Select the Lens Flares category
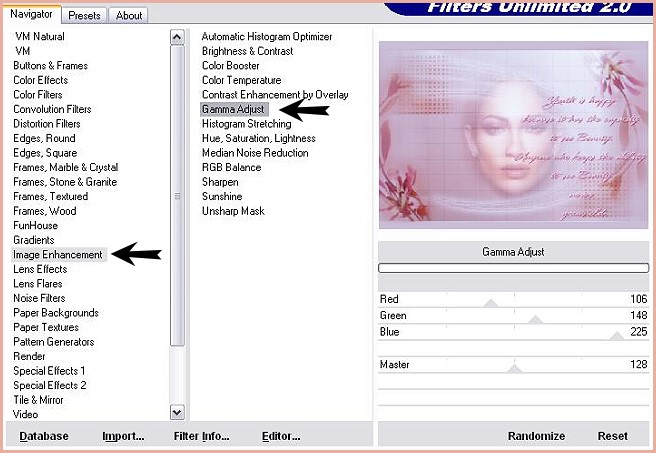 click(x=38, y=284)
